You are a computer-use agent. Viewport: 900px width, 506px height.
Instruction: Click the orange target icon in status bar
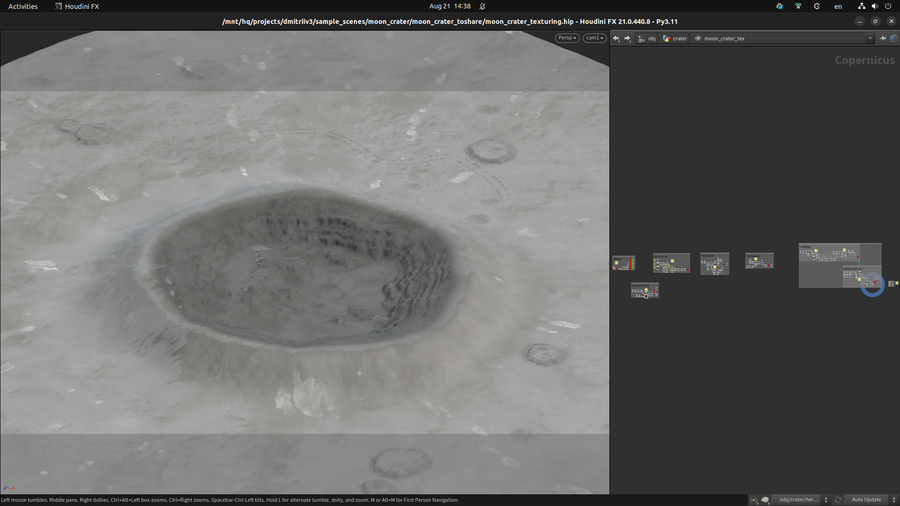point(752,499)
